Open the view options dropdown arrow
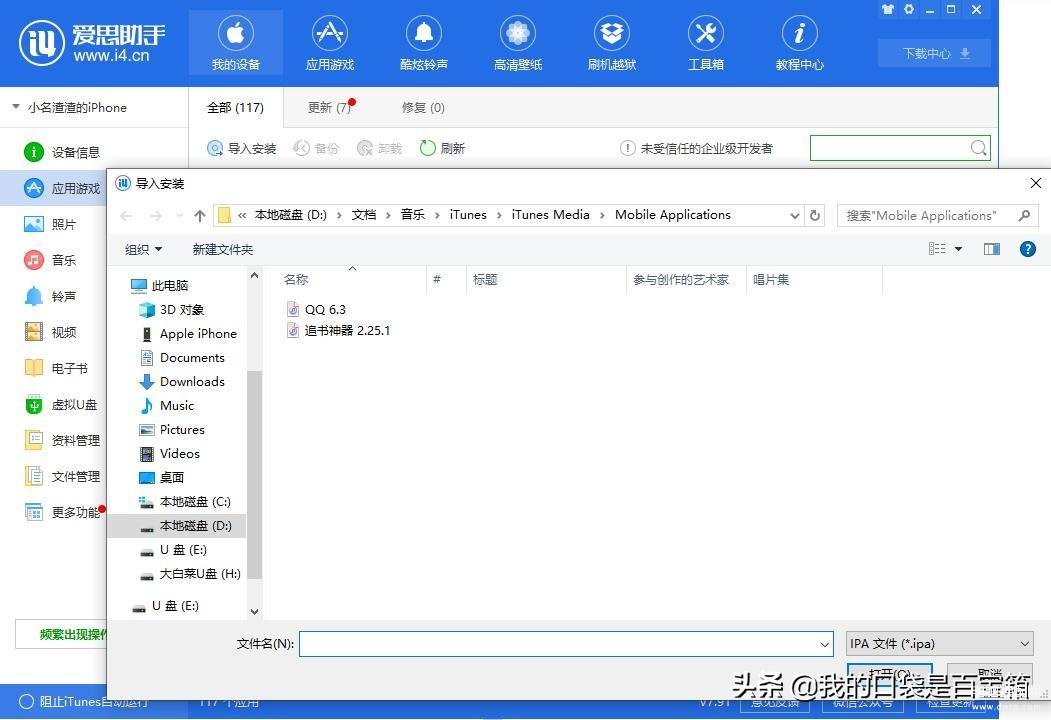The width and height of the screenshot is (1051, 720). pyautogui.click(x=959, y=249)
